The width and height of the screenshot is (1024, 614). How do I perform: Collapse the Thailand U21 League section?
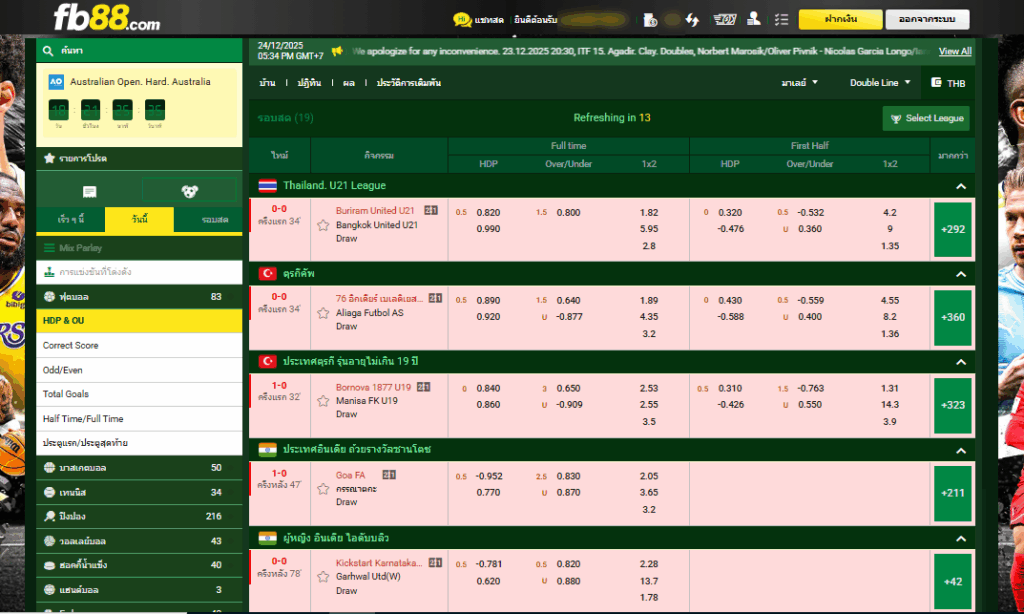(x=961, y=186)
